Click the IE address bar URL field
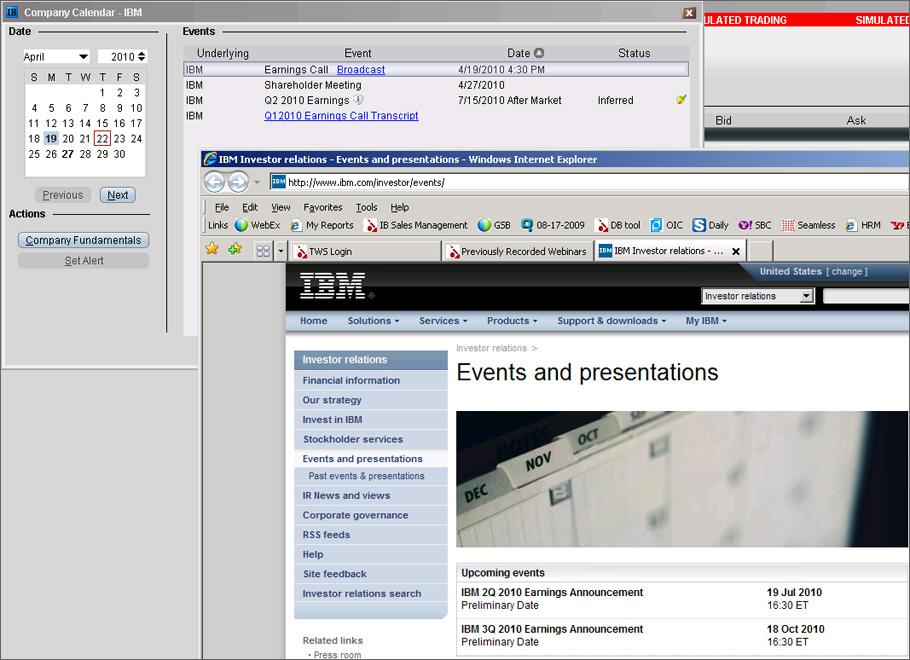 coord(592,182)
